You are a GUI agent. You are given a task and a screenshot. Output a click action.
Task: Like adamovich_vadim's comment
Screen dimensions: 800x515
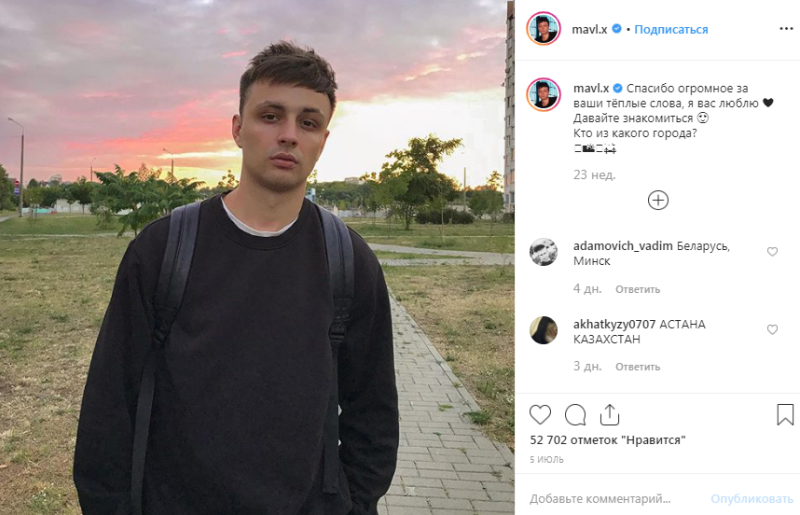click(x=772, y=252)
